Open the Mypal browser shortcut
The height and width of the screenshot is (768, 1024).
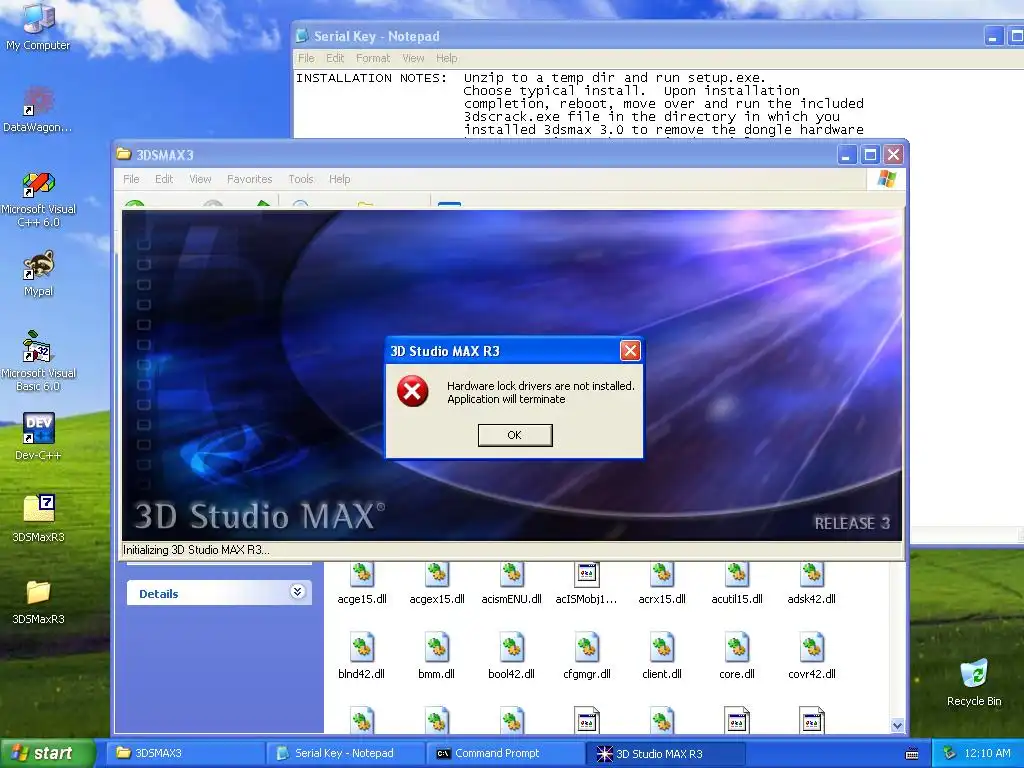[x=38, y=274]
